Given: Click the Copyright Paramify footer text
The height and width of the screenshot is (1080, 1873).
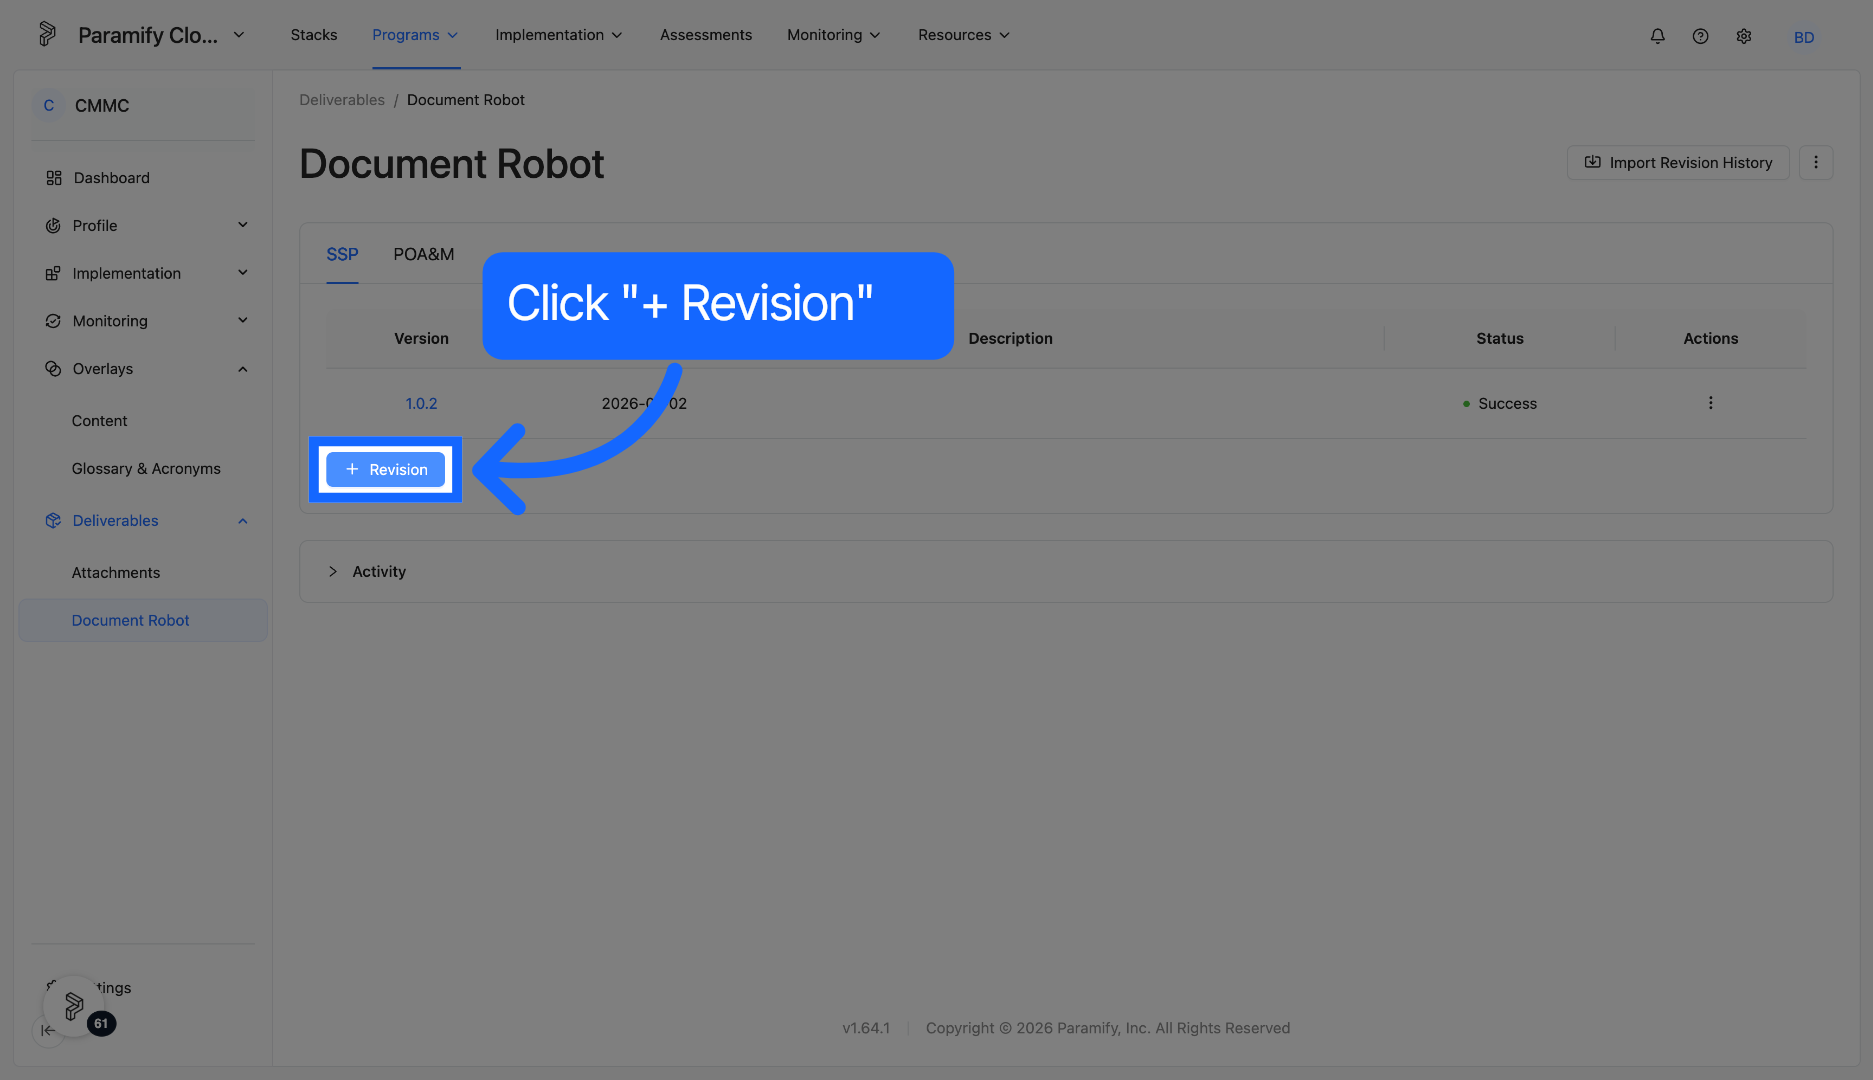Looking at the screenshot, I should click(1108, 1028).
